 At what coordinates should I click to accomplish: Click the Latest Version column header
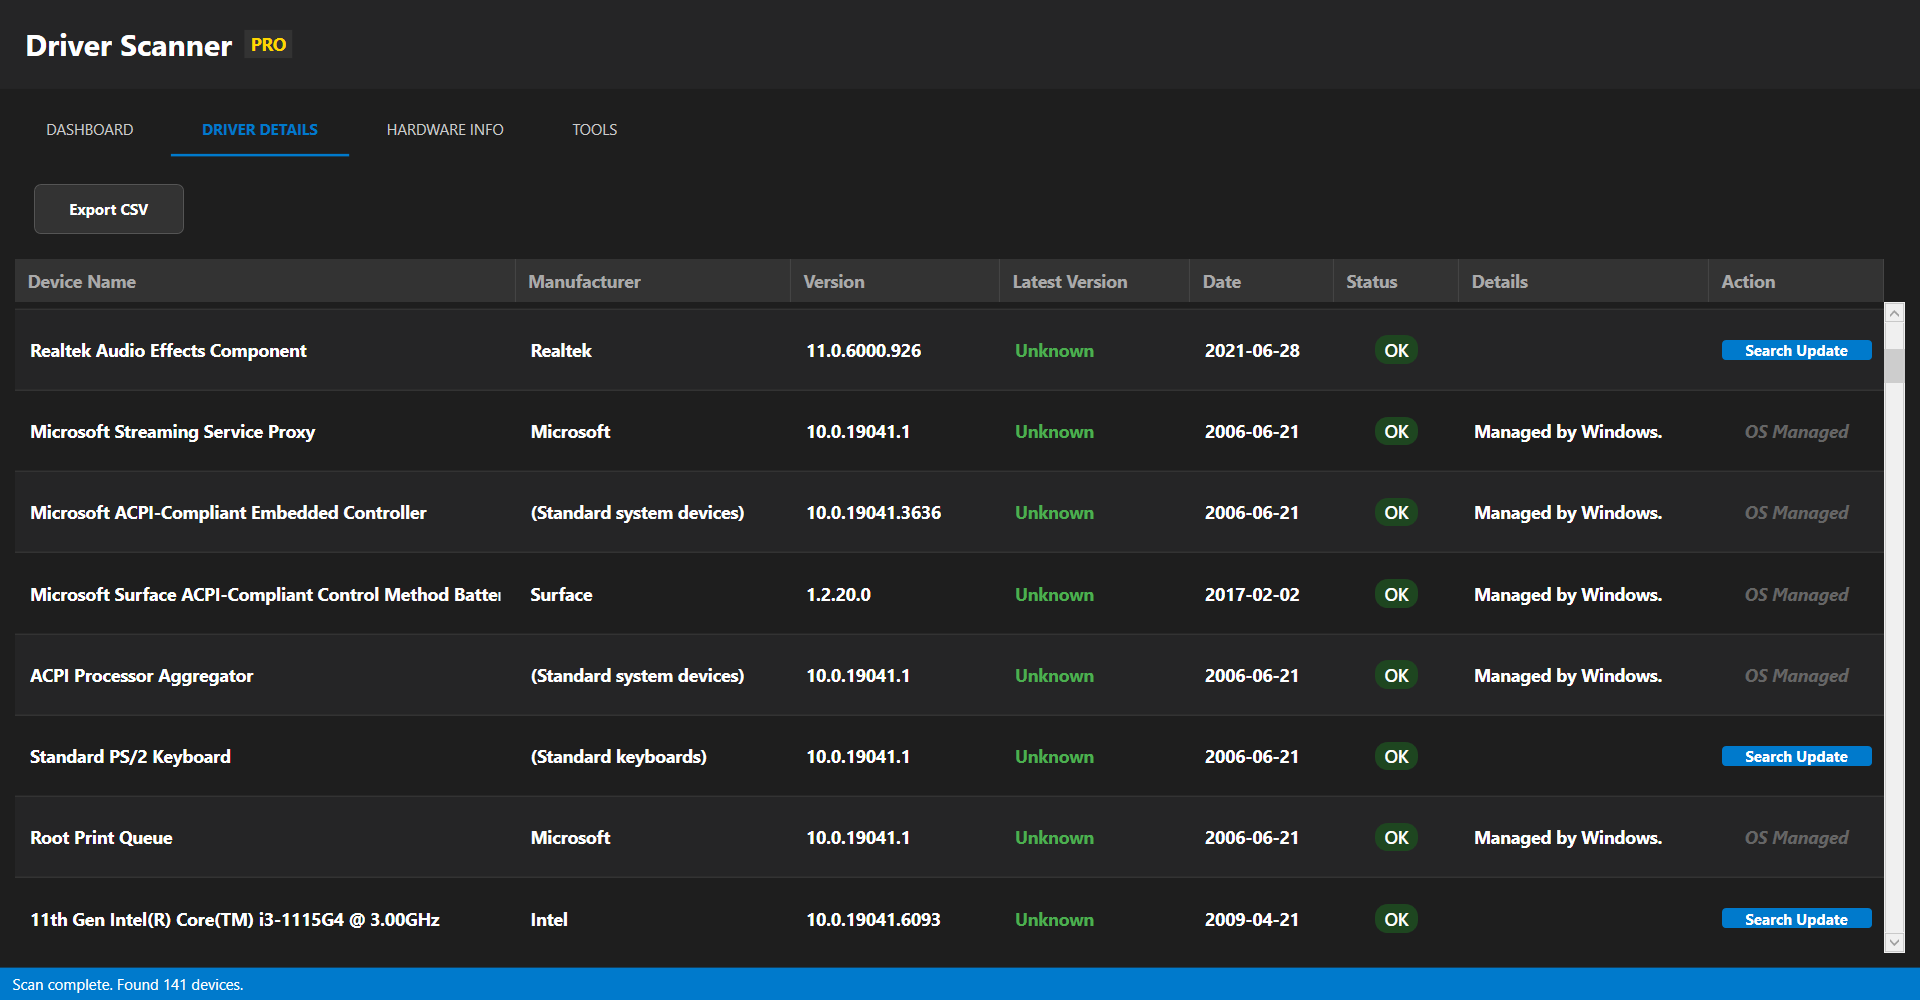click(x=1069, y=282)
